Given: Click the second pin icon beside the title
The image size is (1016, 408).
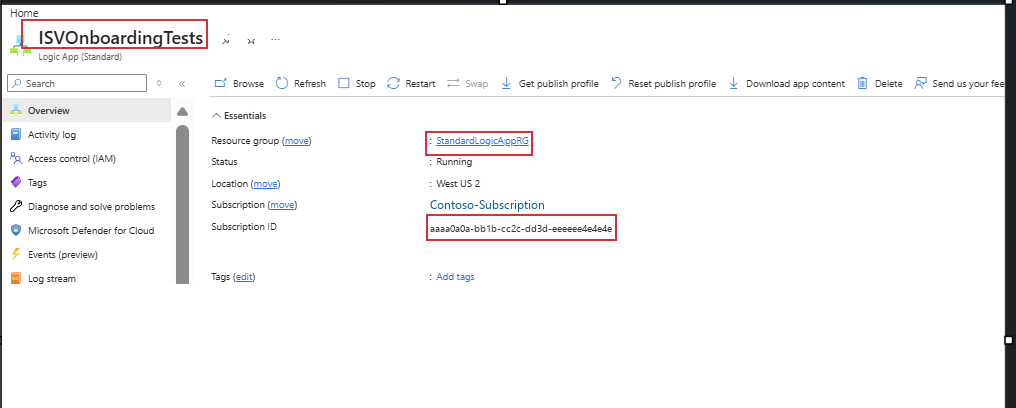Looking at the screenshot, I should pos(251,40).
